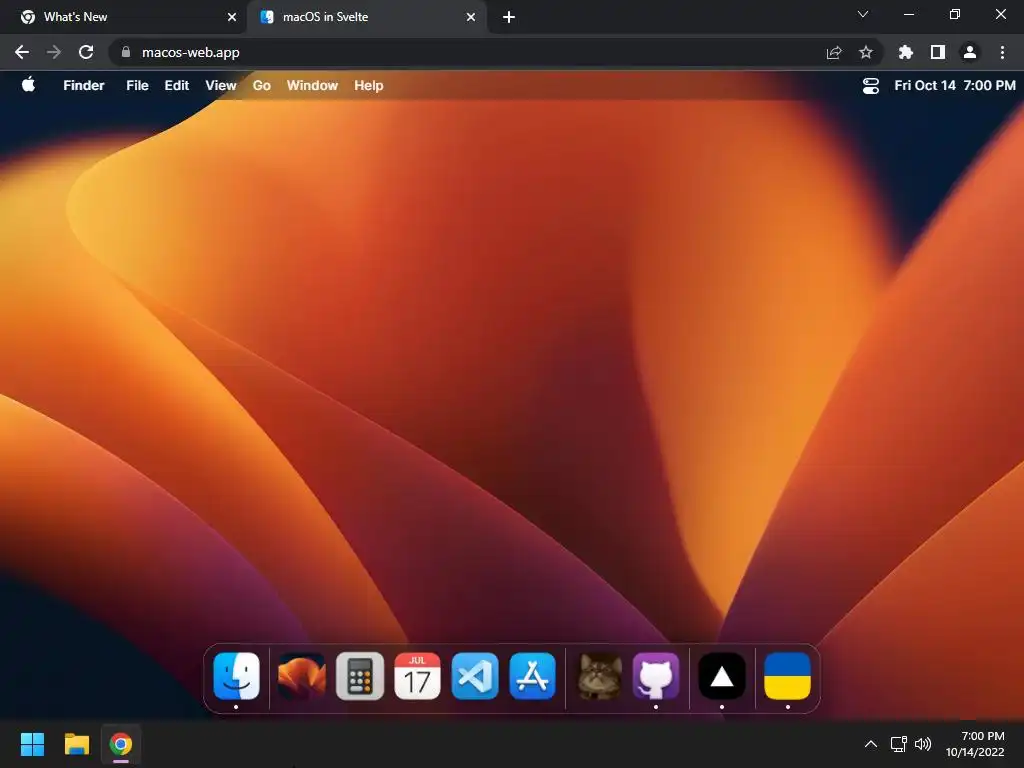This screenshot has height=768, width=1024.
Task: Reload the macos-web.app page
Action: coord(86,52)
